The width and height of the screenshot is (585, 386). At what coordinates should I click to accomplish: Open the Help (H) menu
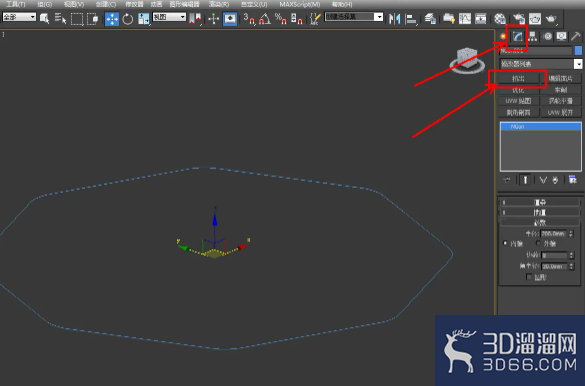pos(342,4)
